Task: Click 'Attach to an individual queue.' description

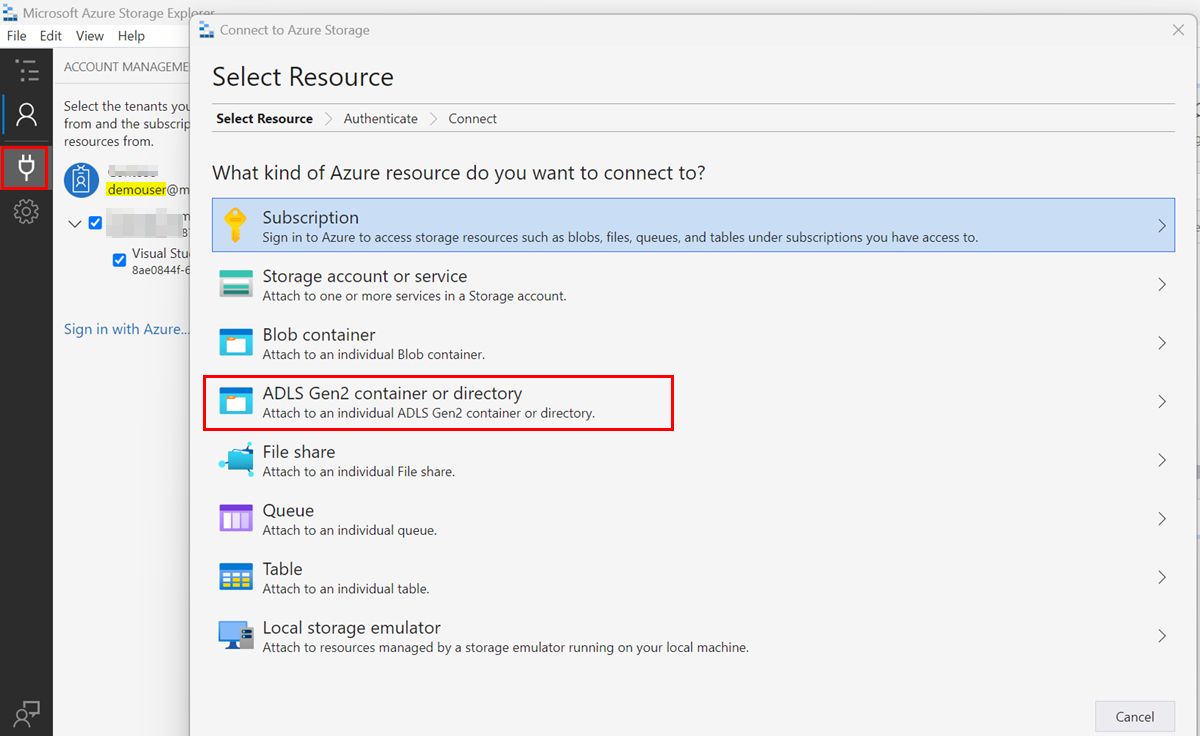Action: point(350,530)
